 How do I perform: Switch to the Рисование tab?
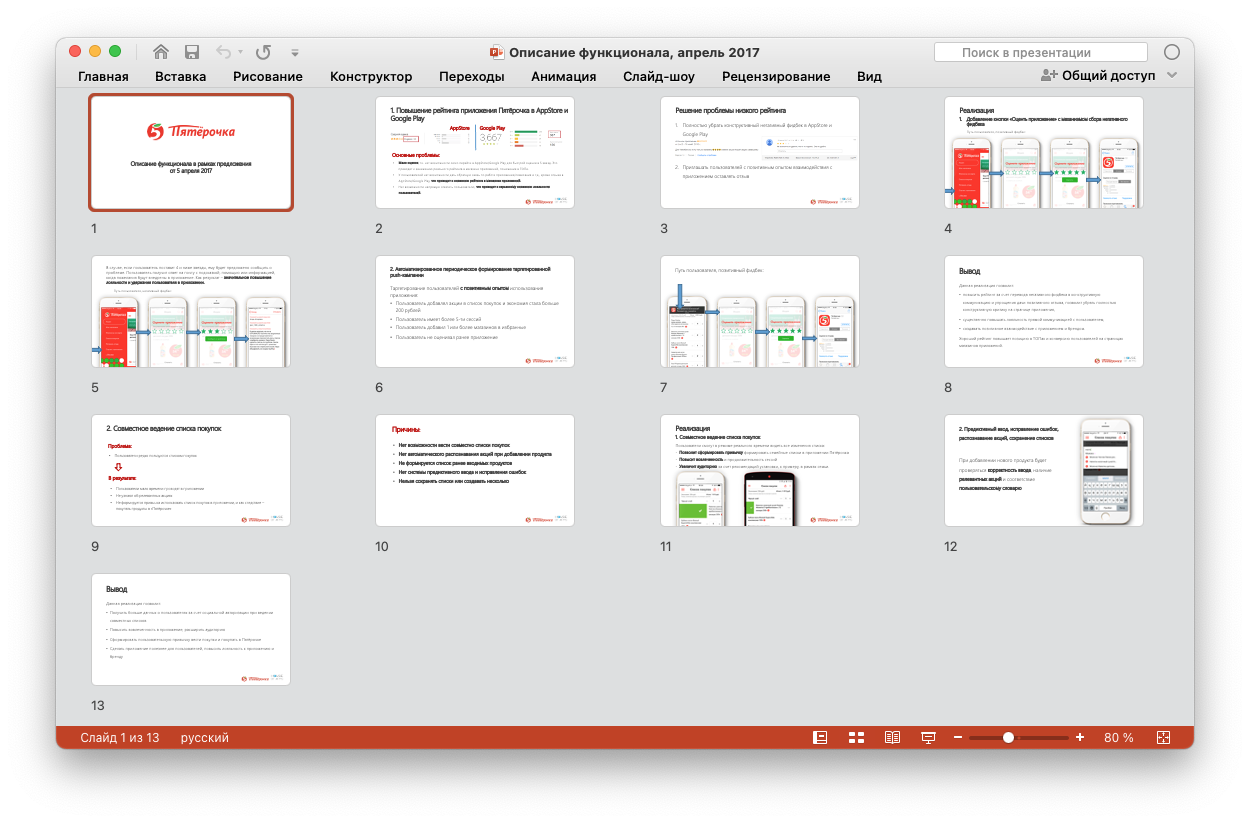[268, 76]
